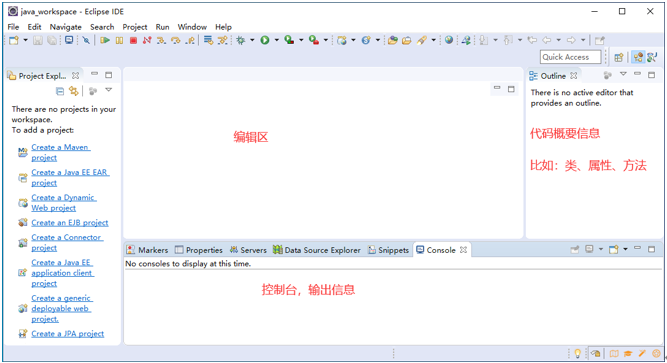Toggle Use Step Filters
The width and height of the screenshot is (667, 363).
[x=222, y=40]
